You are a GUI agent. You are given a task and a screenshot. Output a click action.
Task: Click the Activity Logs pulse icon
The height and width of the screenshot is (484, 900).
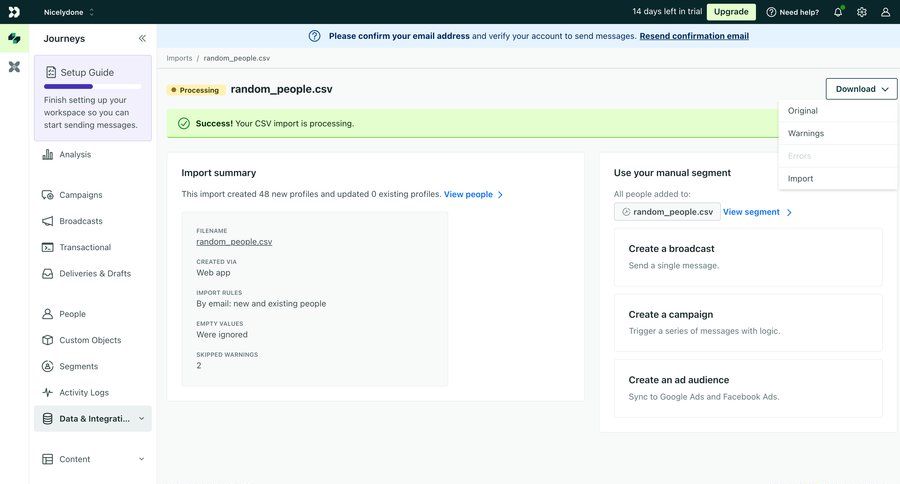[48, 393]
